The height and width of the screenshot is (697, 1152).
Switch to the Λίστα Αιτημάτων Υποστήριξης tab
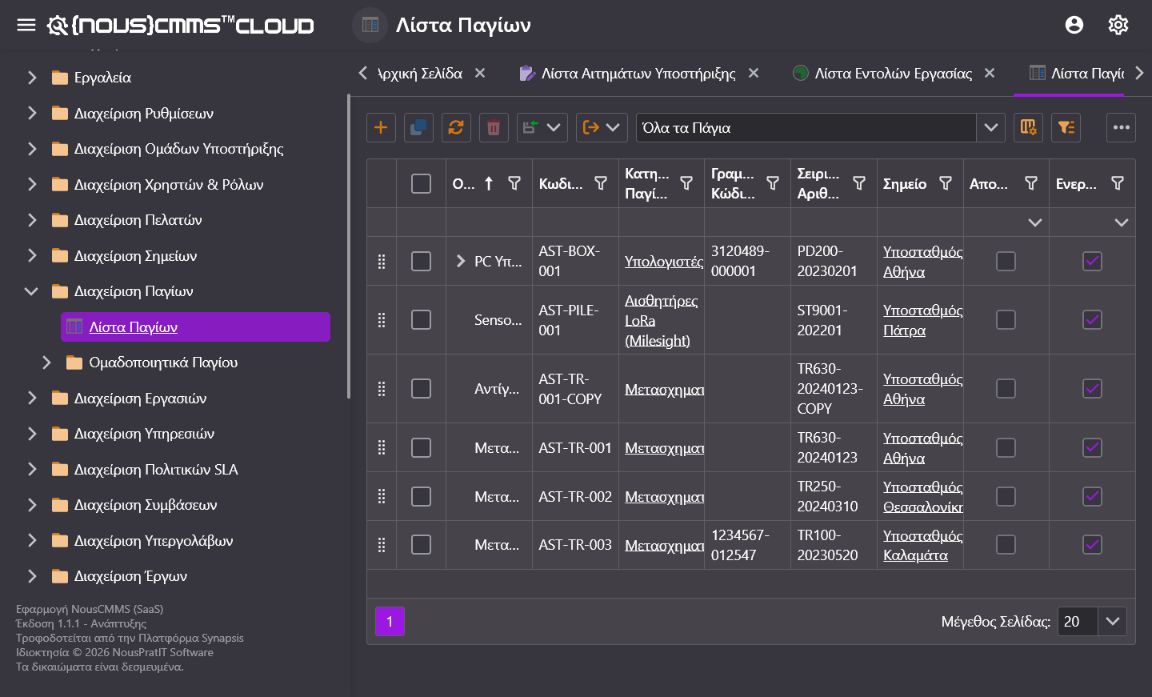pyautogui.click(x=638, y=73)
